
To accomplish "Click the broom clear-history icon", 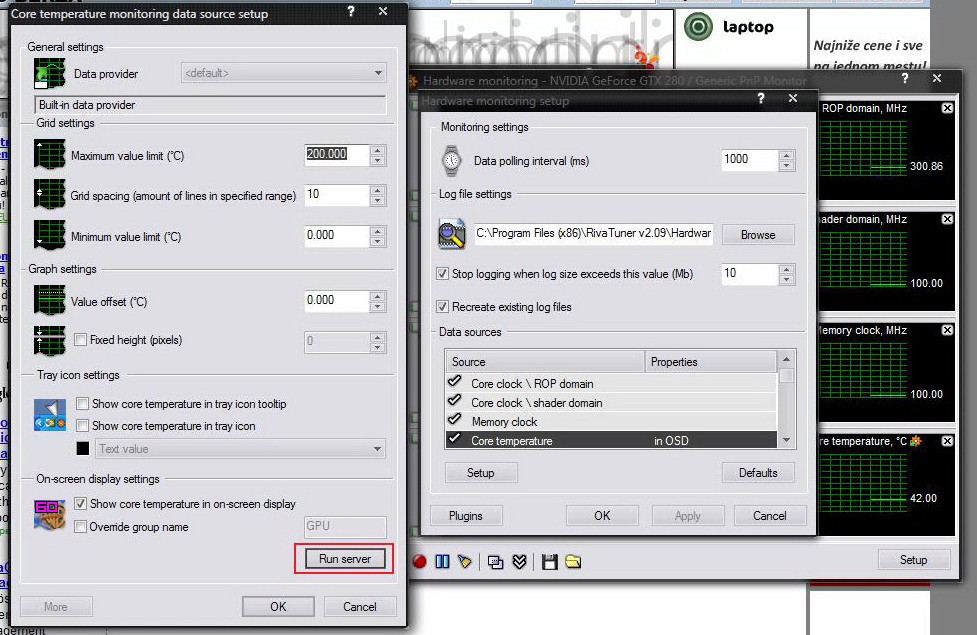I will click(x=465, y=561).
